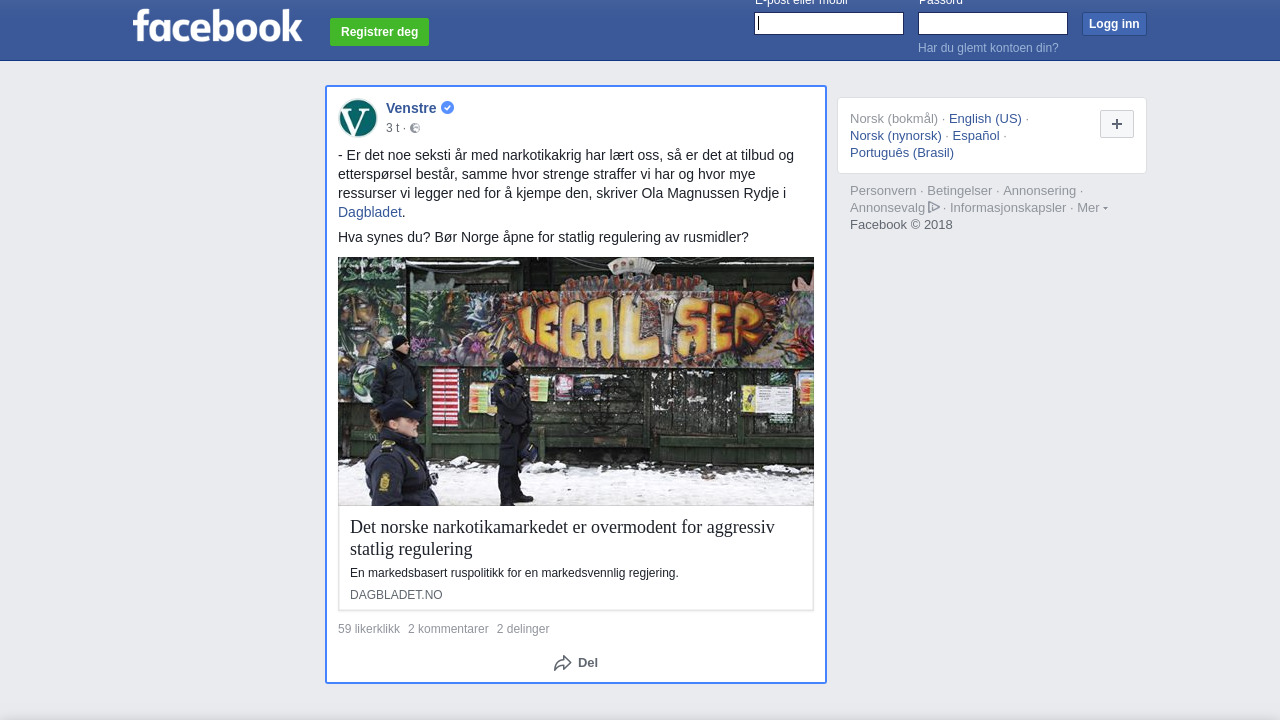This screenshot has height=720, width=1280.
Task: Click the Logg inn button
Action: click(1114, 24)
